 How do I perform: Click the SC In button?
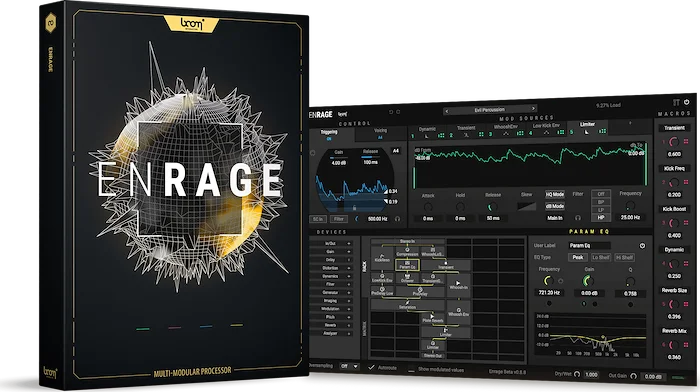318,219
